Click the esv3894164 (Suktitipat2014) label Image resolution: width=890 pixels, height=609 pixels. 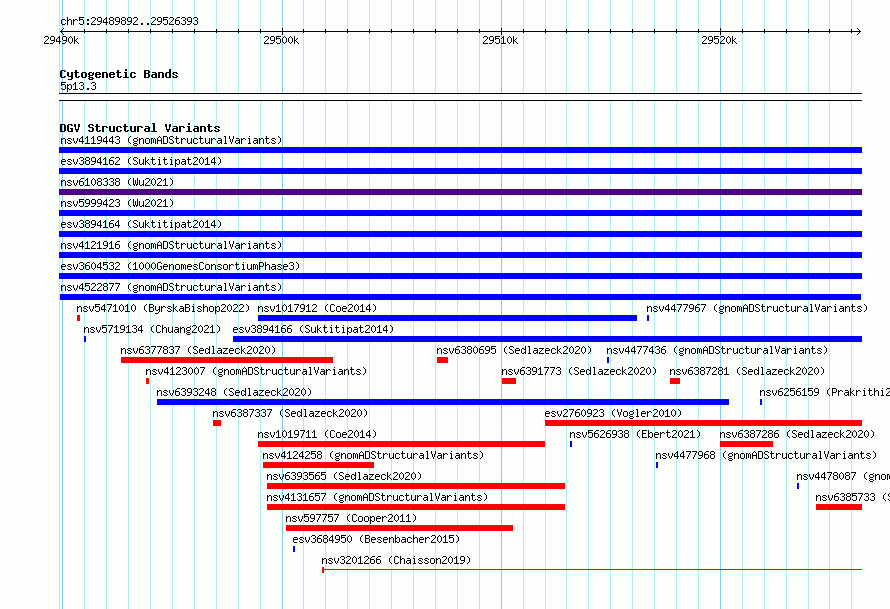[141, 224]
